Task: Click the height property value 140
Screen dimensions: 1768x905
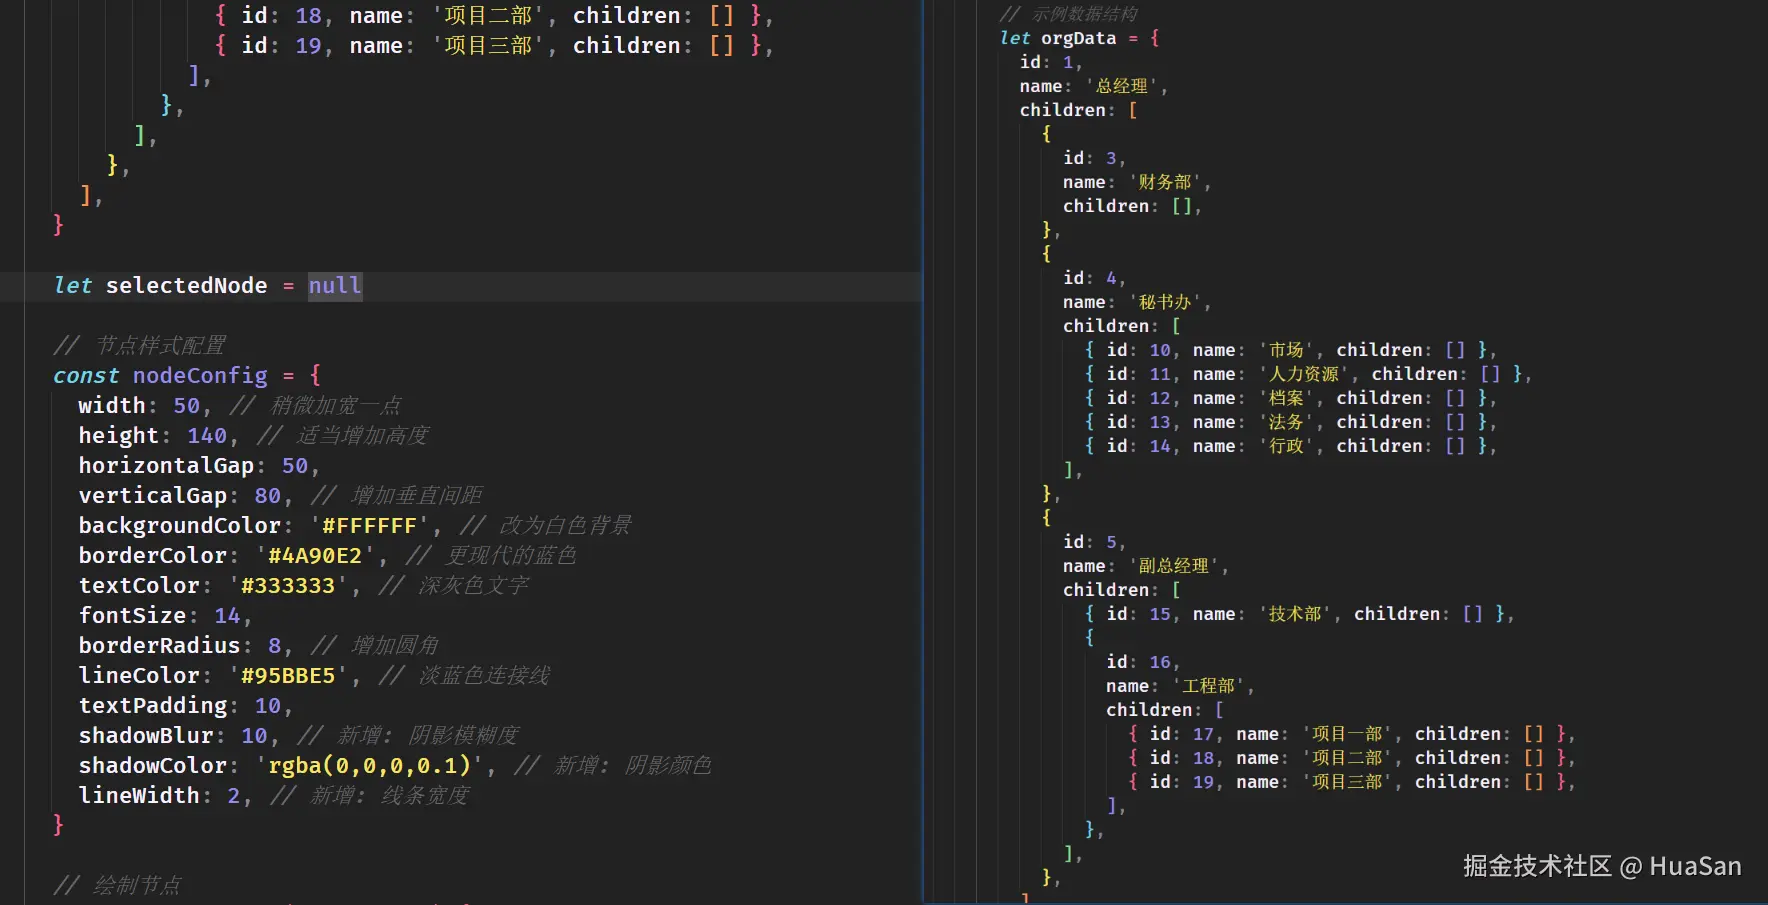Action: tap(207, 436)
